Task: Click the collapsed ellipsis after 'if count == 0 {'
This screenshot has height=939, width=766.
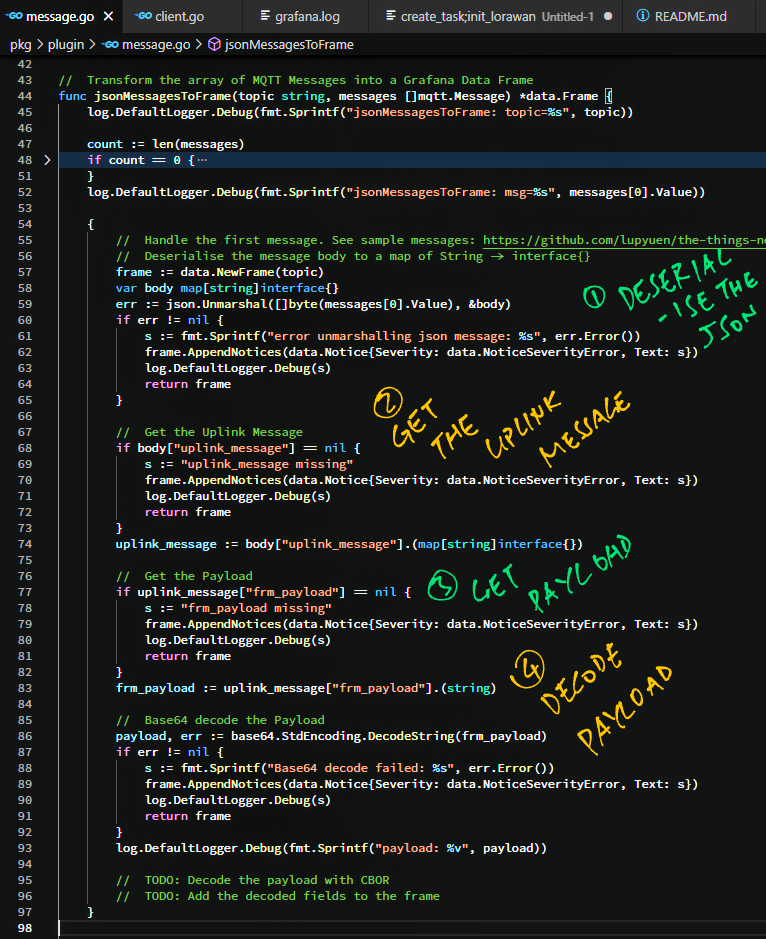Action: point(201,160)
